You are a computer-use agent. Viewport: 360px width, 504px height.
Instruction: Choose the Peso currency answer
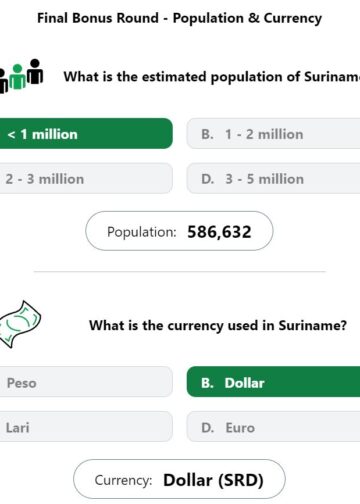pos(86,382)
